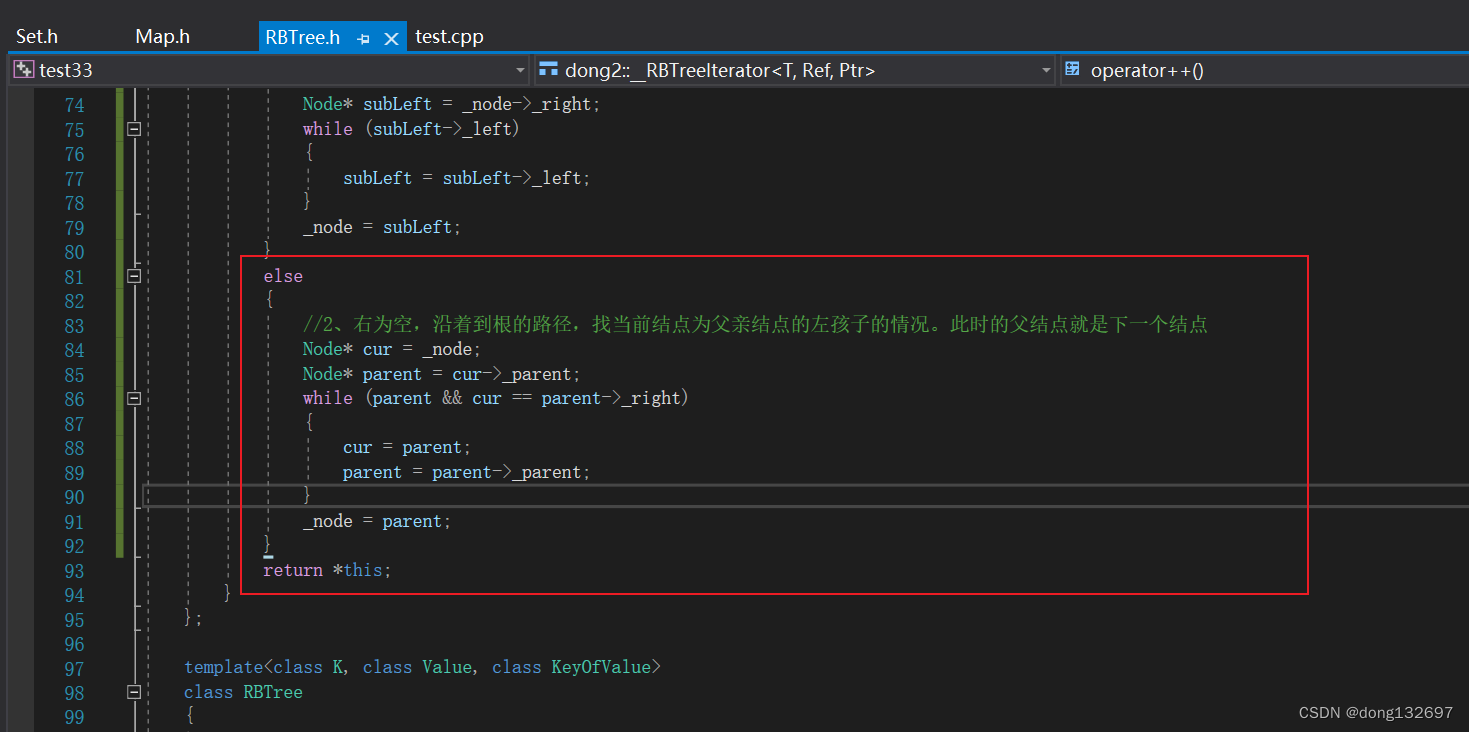Click the 'else' keyword on line 81
Screen dimensions: 1469x732
pyautogui.click(x=283, y=276)
